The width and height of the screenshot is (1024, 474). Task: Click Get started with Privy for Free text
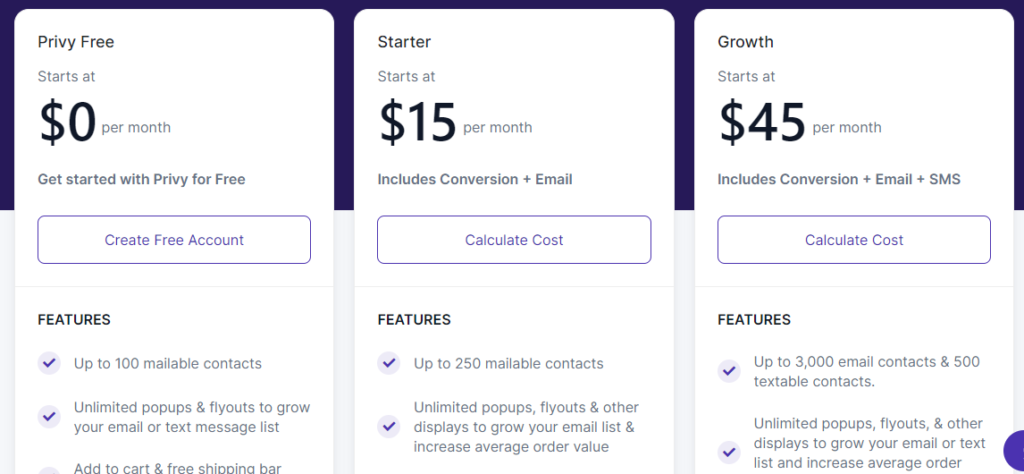(142, 179)
